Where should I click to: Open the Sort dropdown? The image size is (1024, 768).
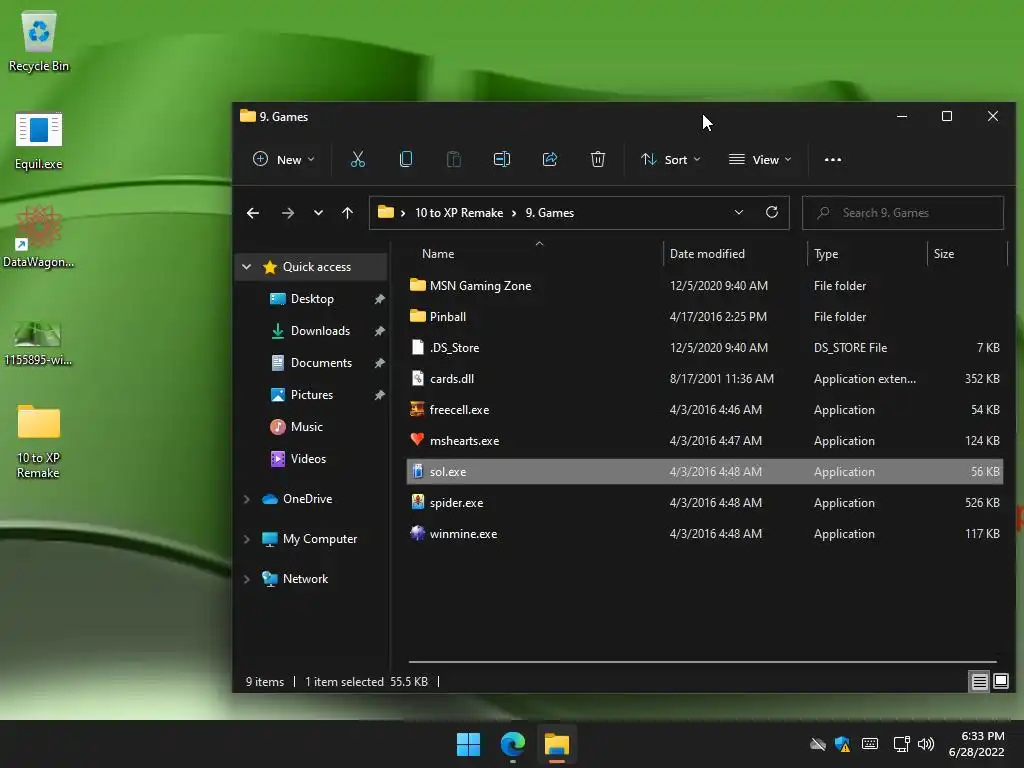tap(671, 159)
